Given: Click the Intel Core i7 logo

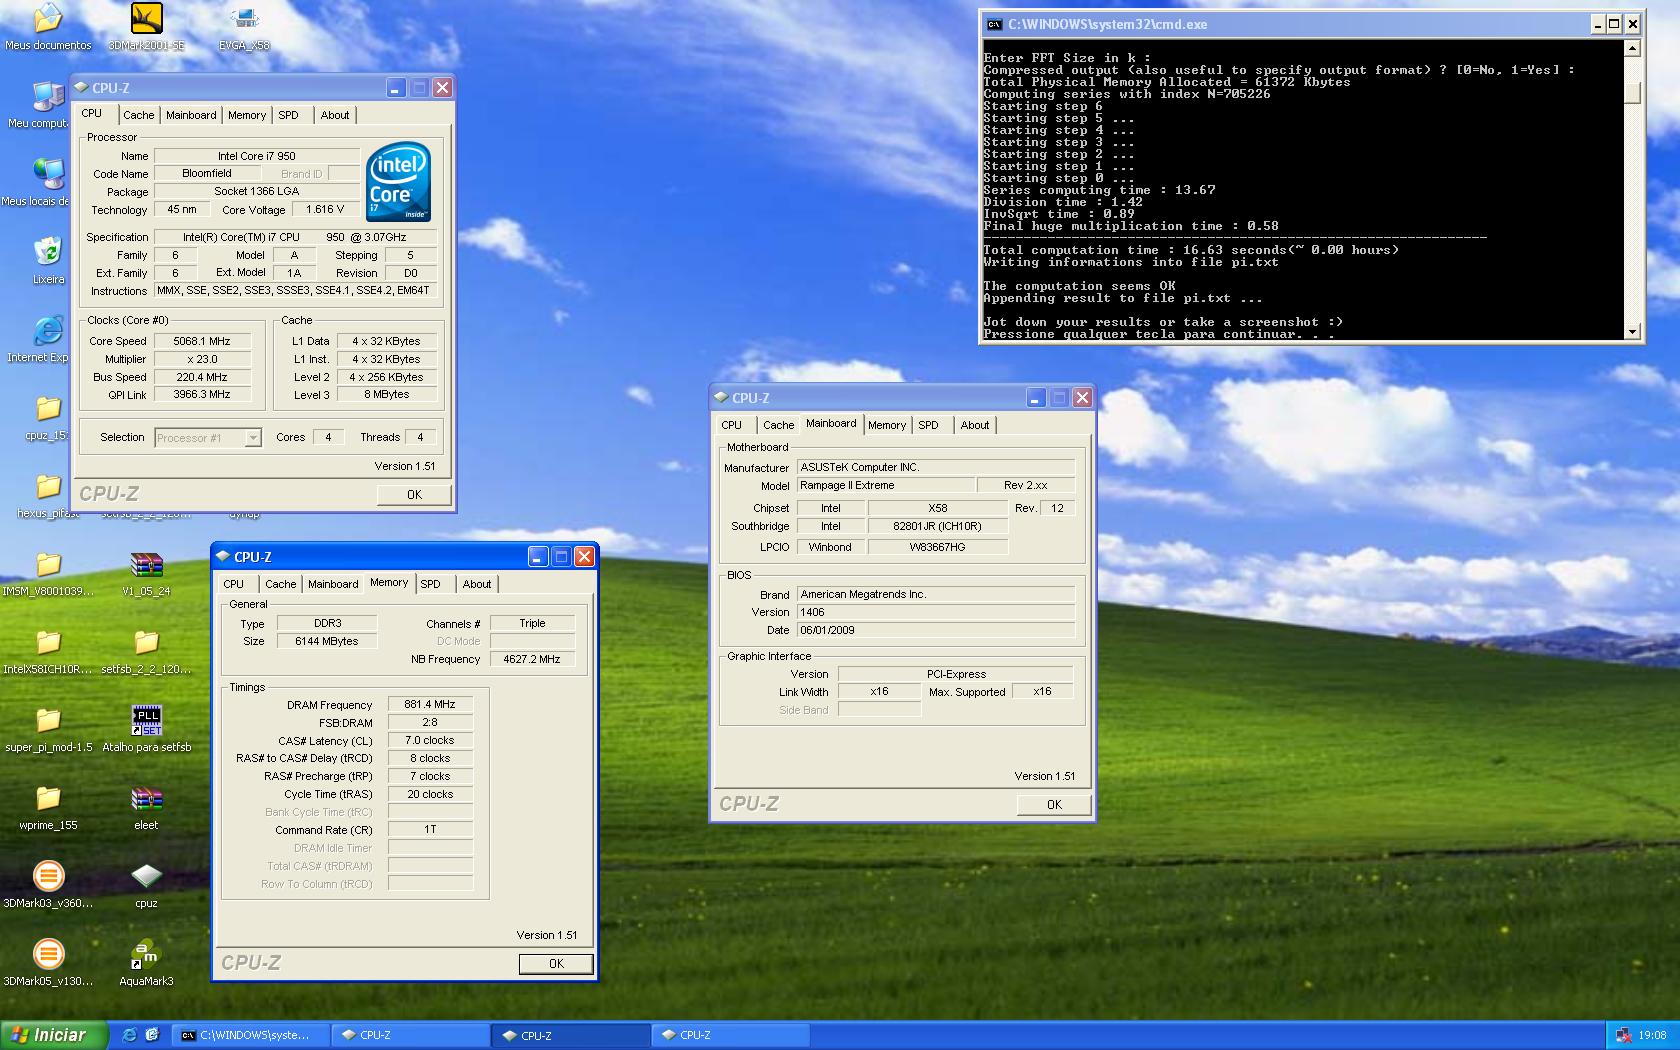Looking at the screenshot, I should [398, 182].
